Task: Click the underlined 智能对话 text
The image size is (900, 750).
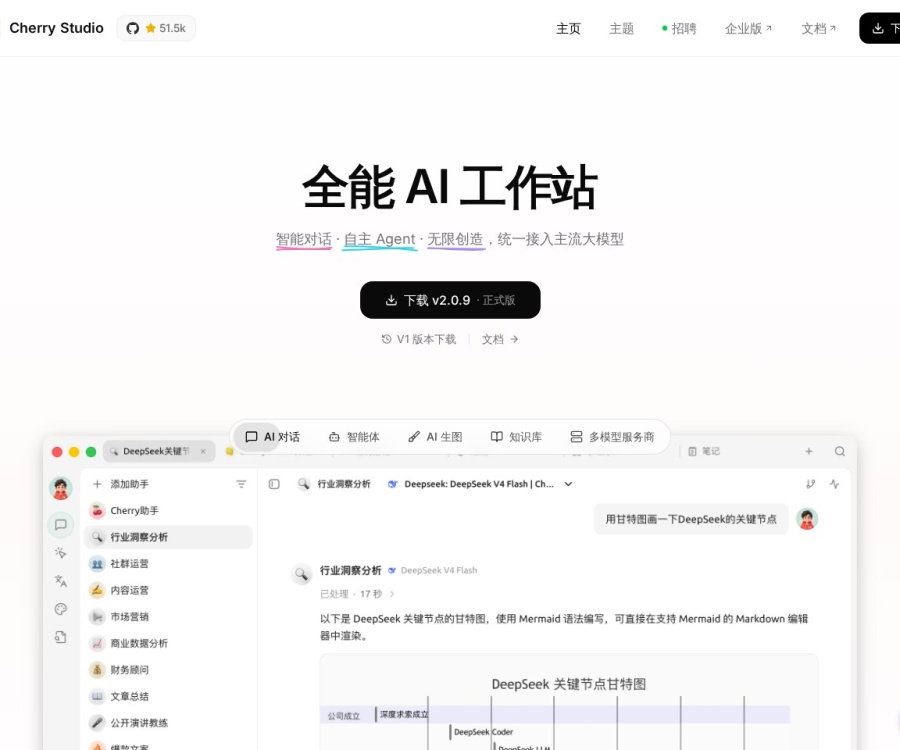Action: click(304, 239)
